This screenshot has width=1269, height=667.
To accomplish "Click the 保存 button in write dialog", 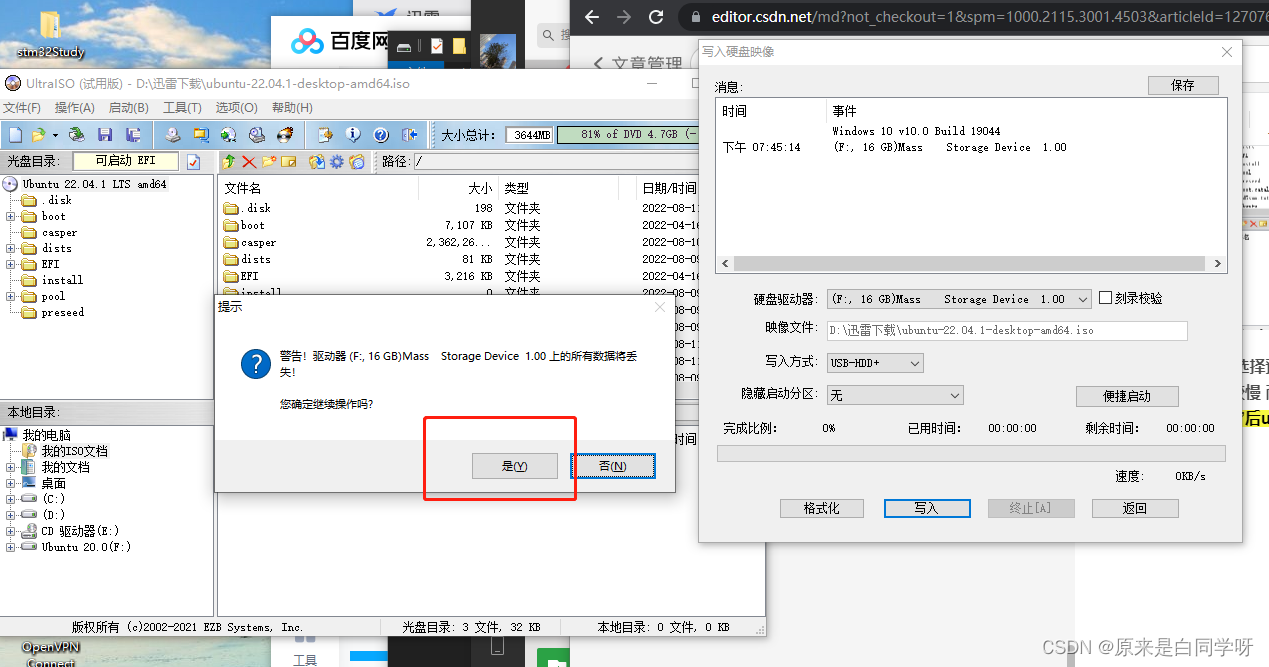I will click(1183, 85).
